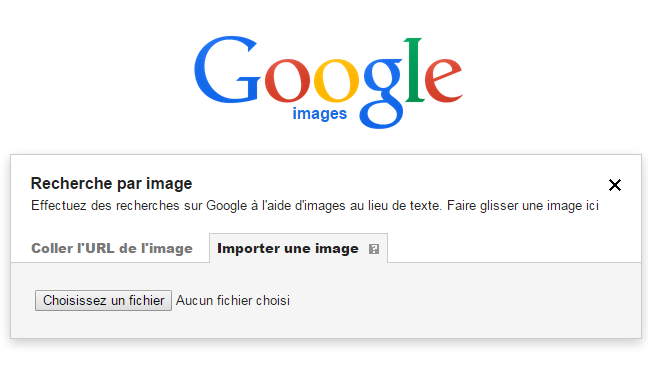Click the blue lowercase g in logo

coord(382,94)
